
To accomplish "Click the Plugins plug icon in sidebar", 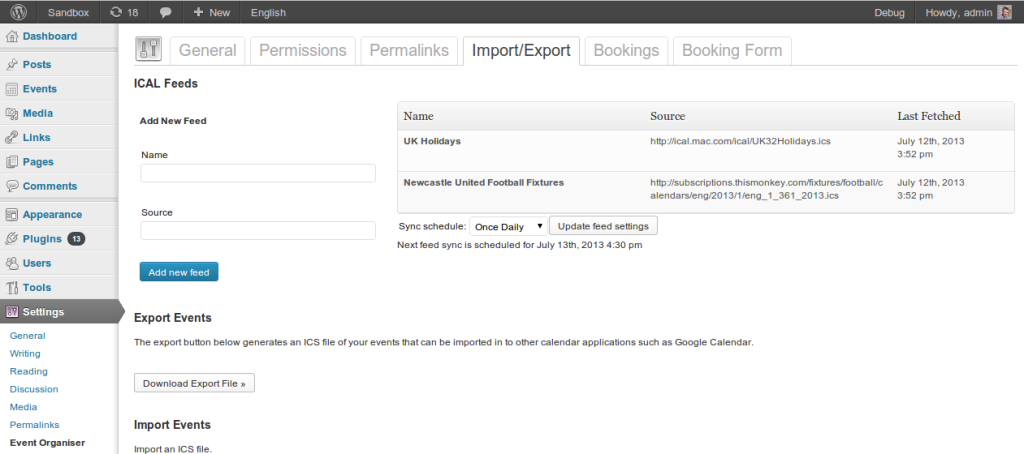I will 11,239.
